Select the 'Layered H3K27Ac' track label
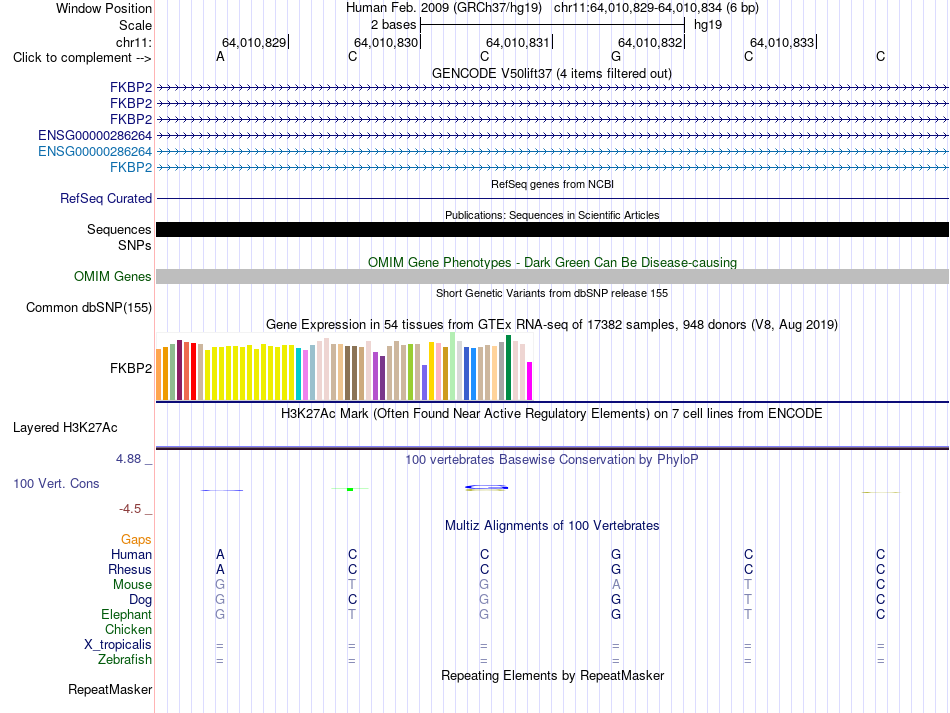 point(65,428)
